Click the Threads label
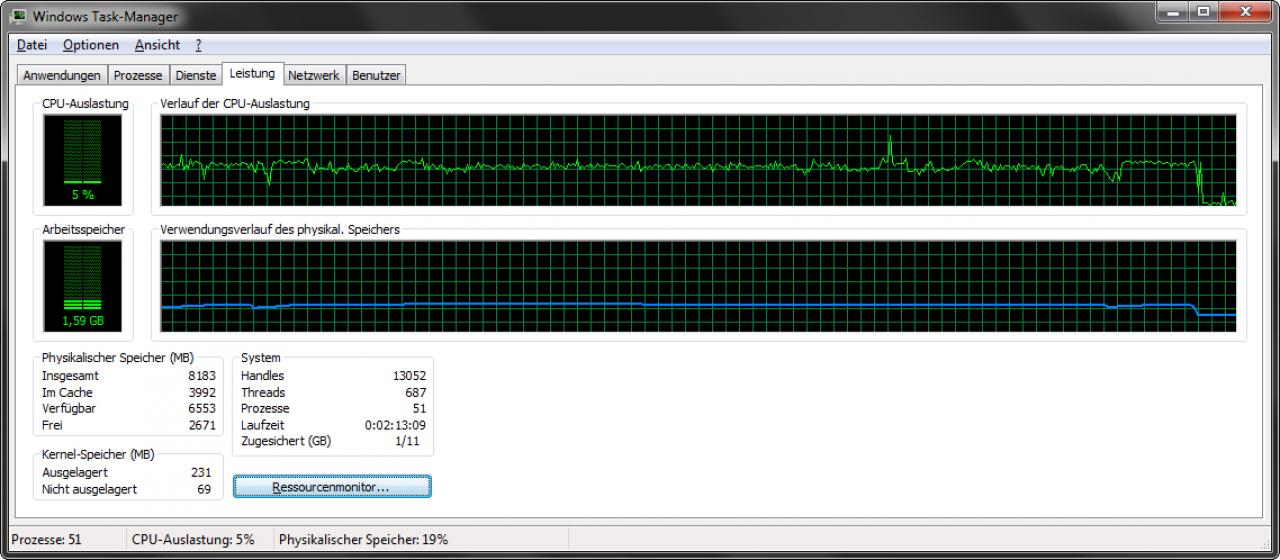 click(x=263, y=392)
